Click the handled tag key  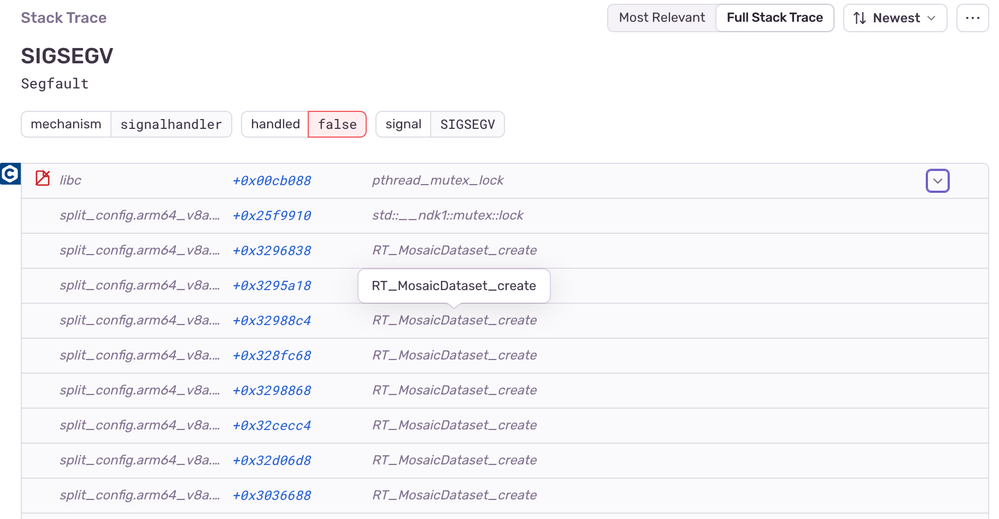[x=275, y=124]
